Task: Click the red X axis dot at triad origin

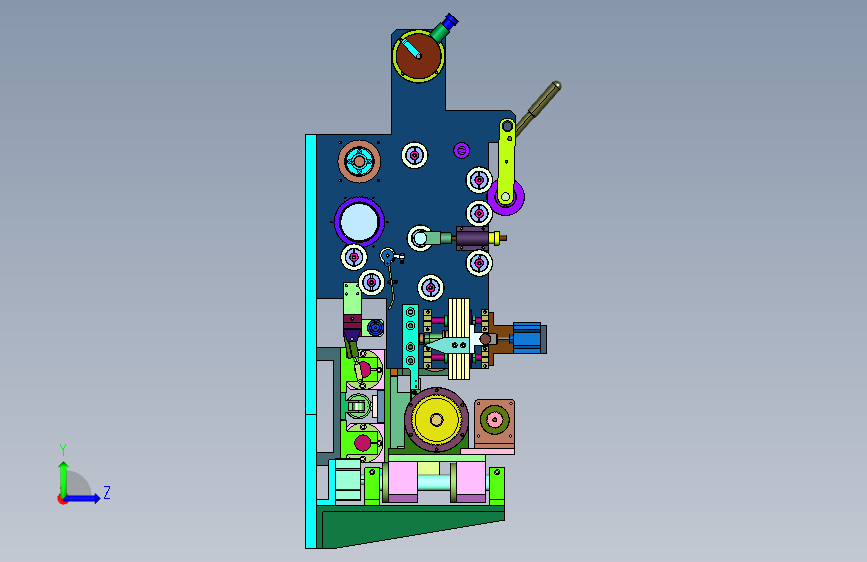Action: click(62, 499)
